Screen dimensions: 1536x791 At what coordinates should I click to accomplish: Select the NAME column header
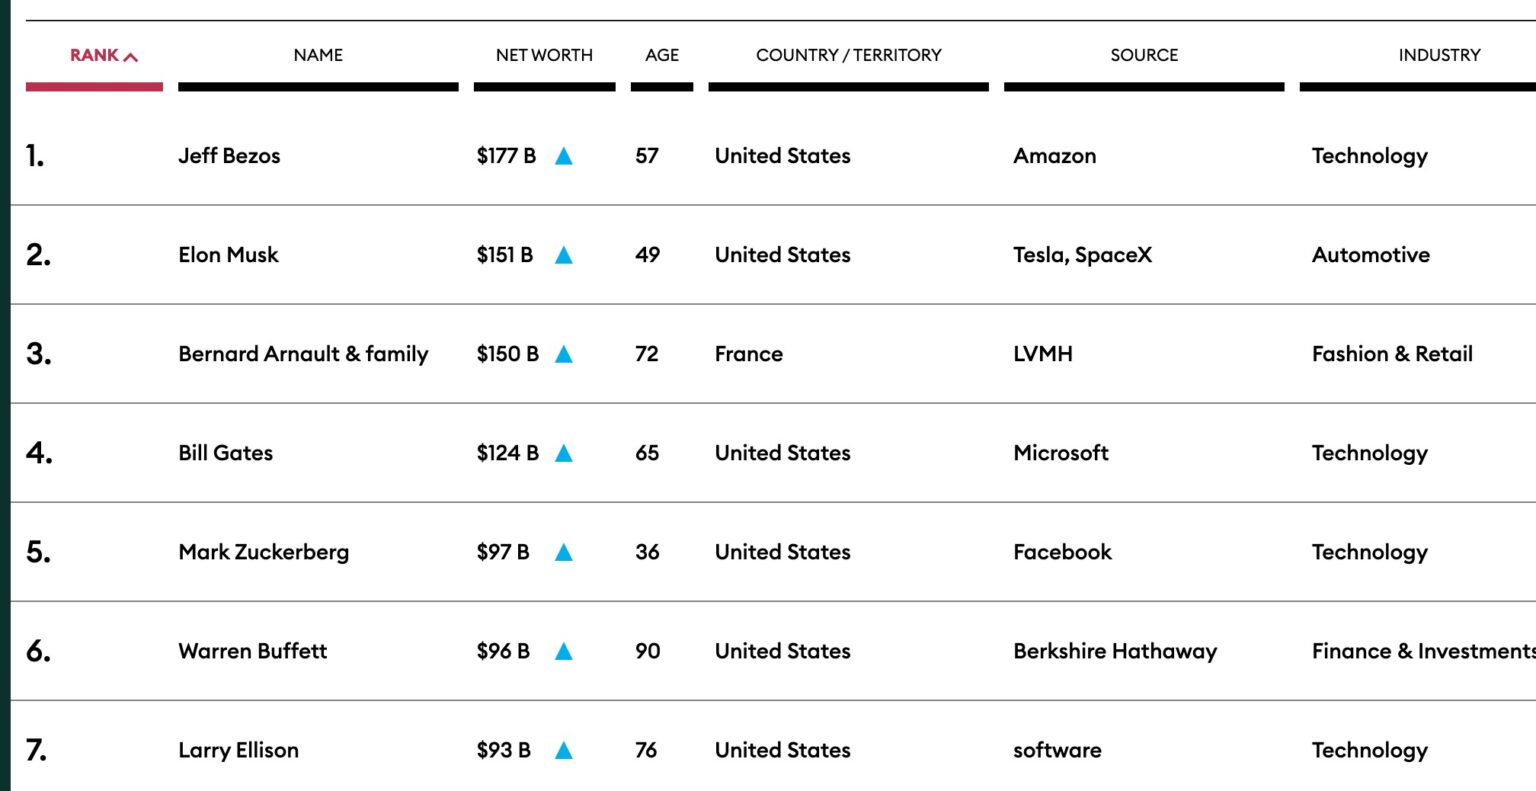coord(317,55)
